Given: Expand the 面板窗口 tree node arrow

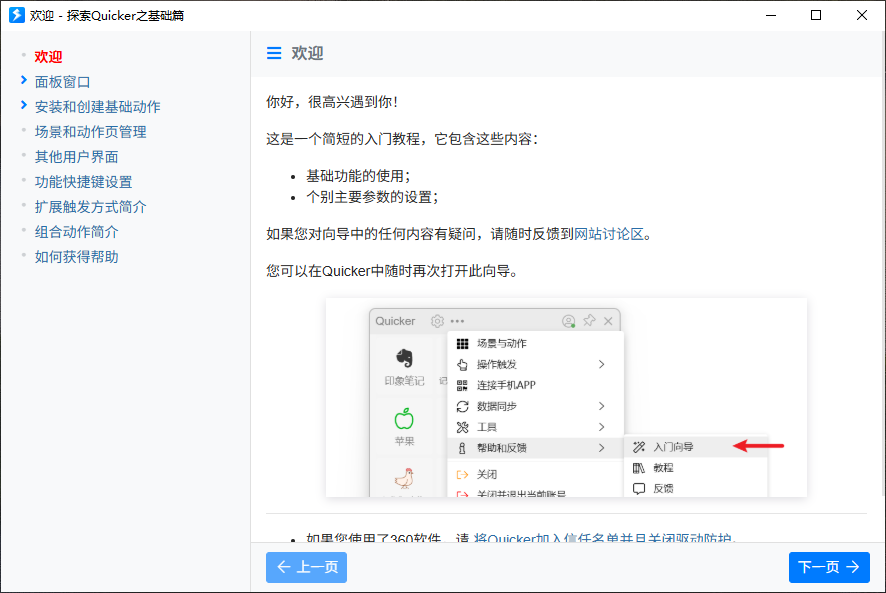Looking at the screenshot, I should pyautogui.click(x=23, y=80).
